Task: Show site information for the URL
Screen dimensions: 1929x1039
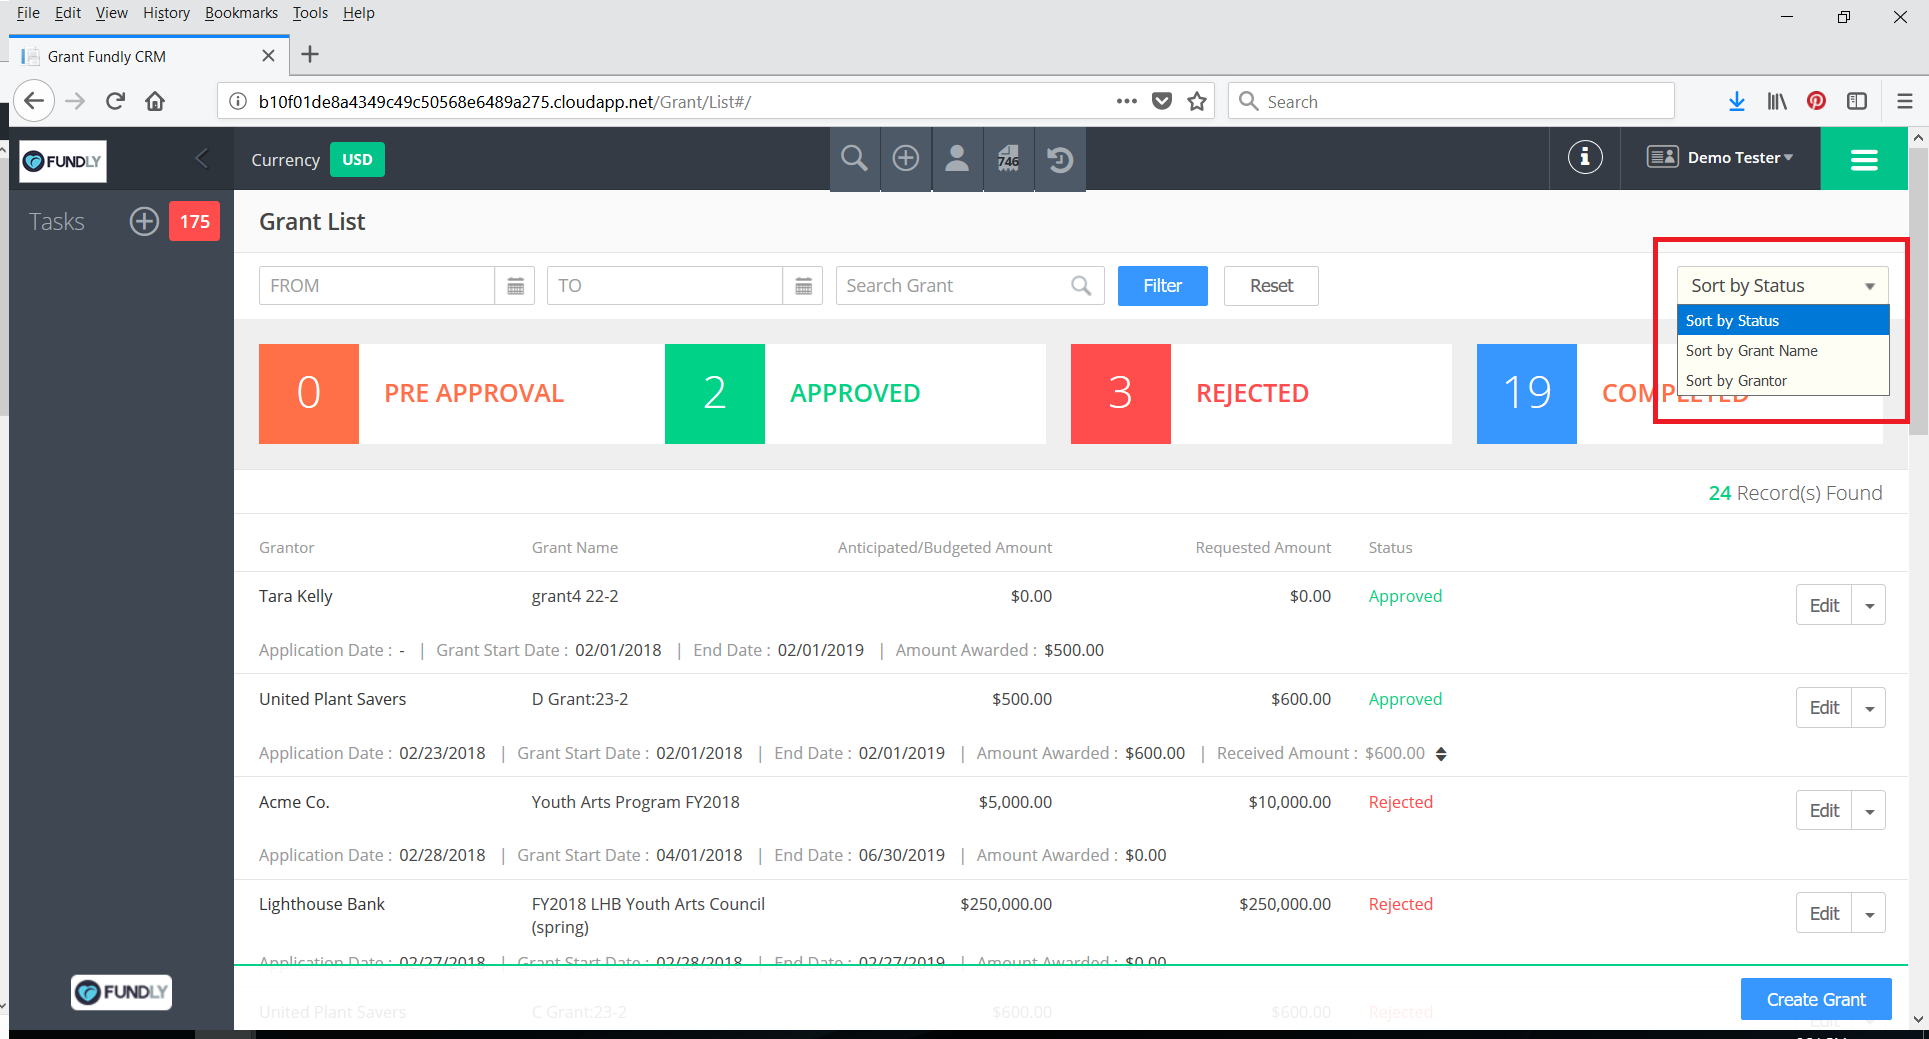Action: pos(238,101)
